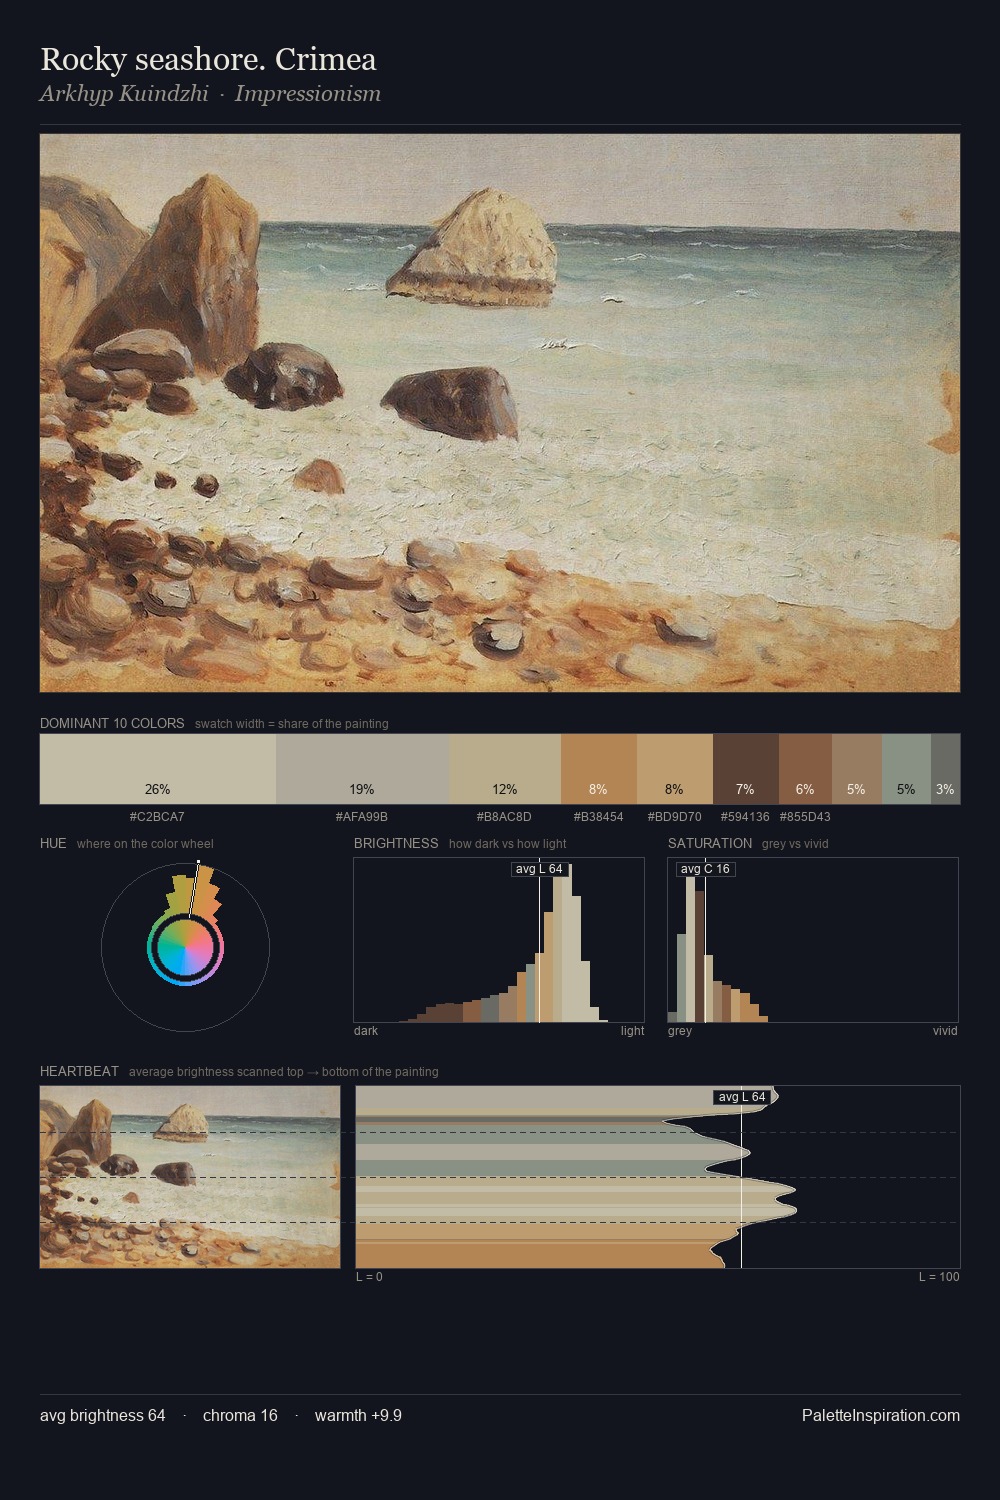Image resolution: width=1000 pixels, height=1500 pixels.
Task: Click the HEARTBEAT section heading
Action: [x=79, y=1071]
